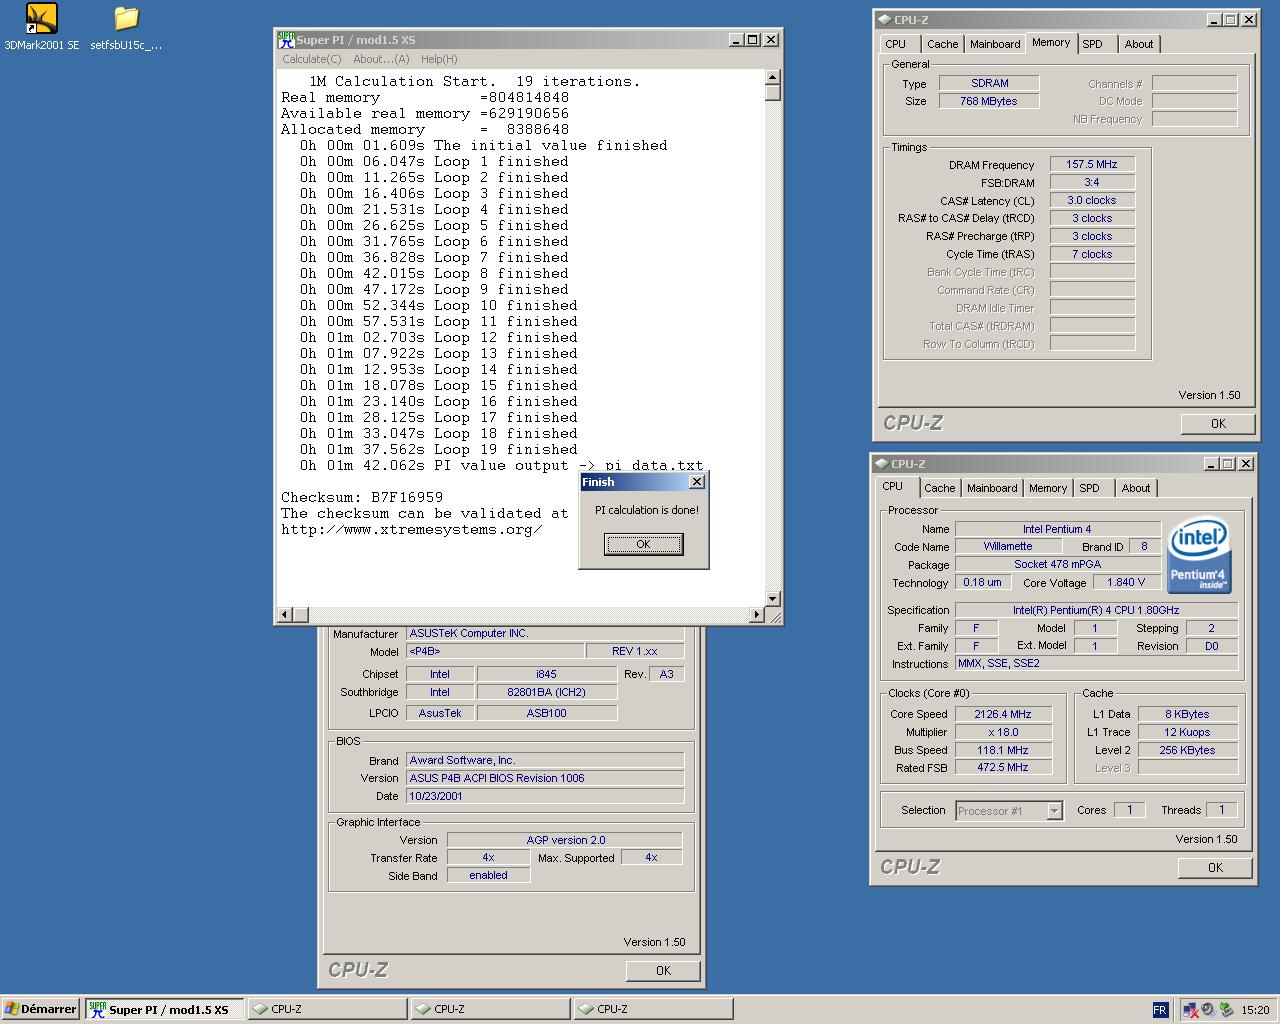Screen dimensions: 1280x1024
Task: Switch to first CPU-Z taskbar button
Action: pyautogui.click(x=326, y=1010)
